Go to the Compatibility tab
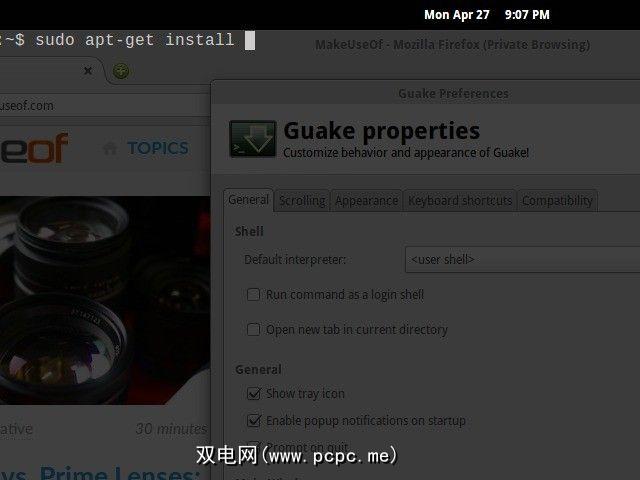This screenshot has height=480, width=640. click(557, 201)
